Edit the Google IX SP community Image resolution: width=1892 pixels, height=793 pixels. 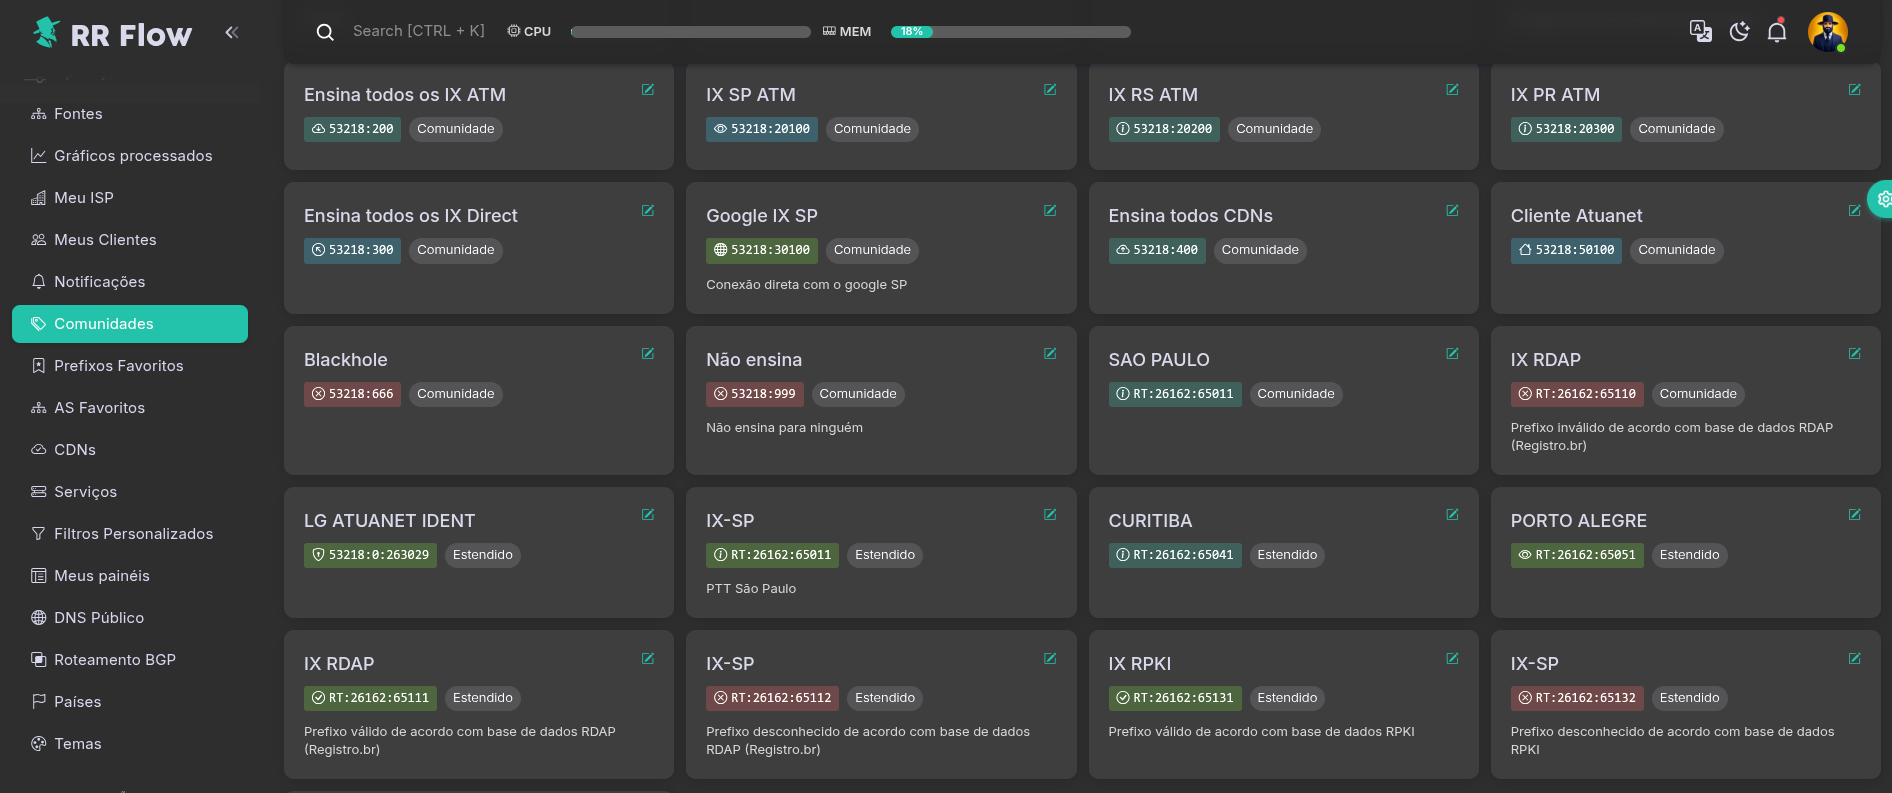[1050, 211]
